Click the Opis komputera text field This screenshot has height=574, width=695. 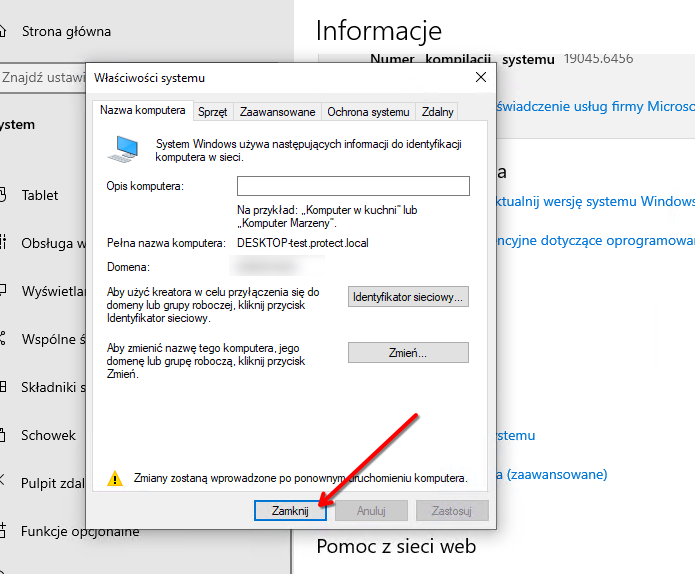[x=353, y=186]
